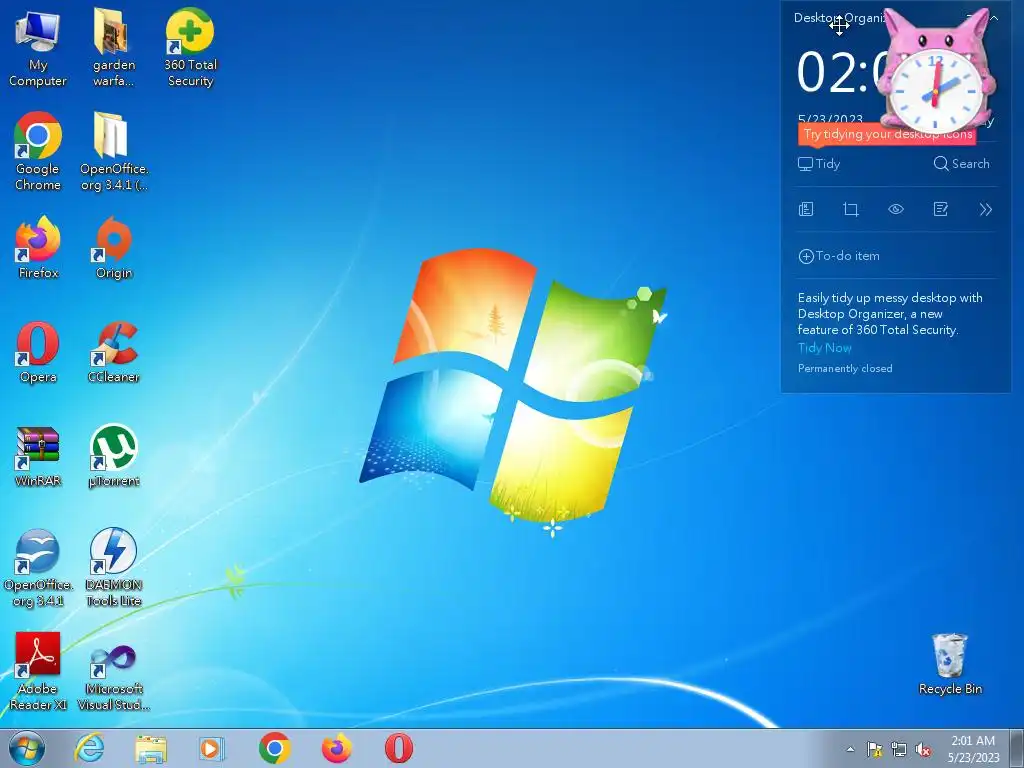Open Windows Explorer from taskbar
Screen dimensions: 1024x768
pos(151,748)
